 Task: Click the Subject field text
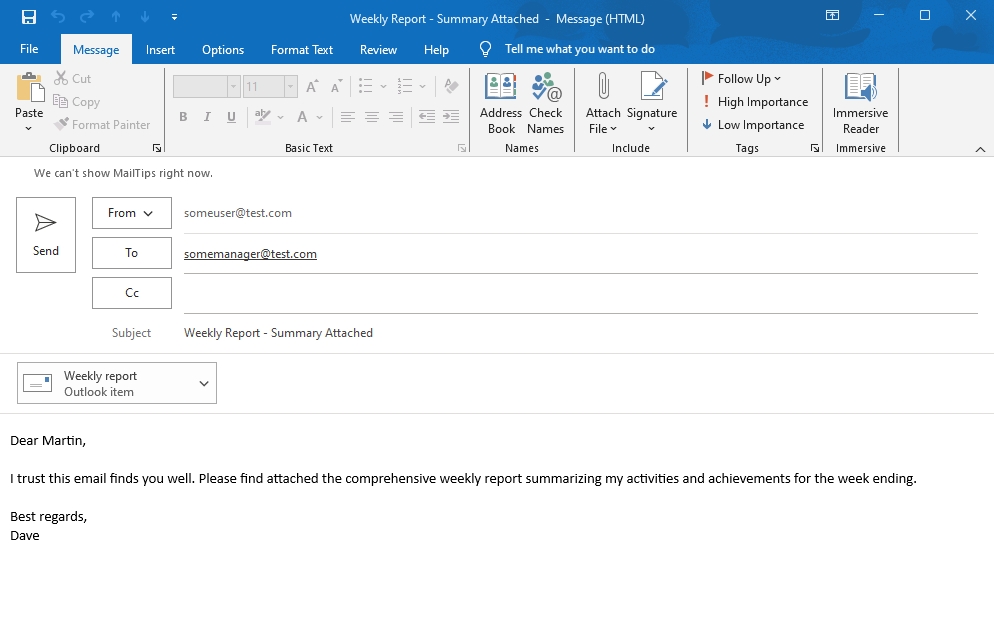278,333
